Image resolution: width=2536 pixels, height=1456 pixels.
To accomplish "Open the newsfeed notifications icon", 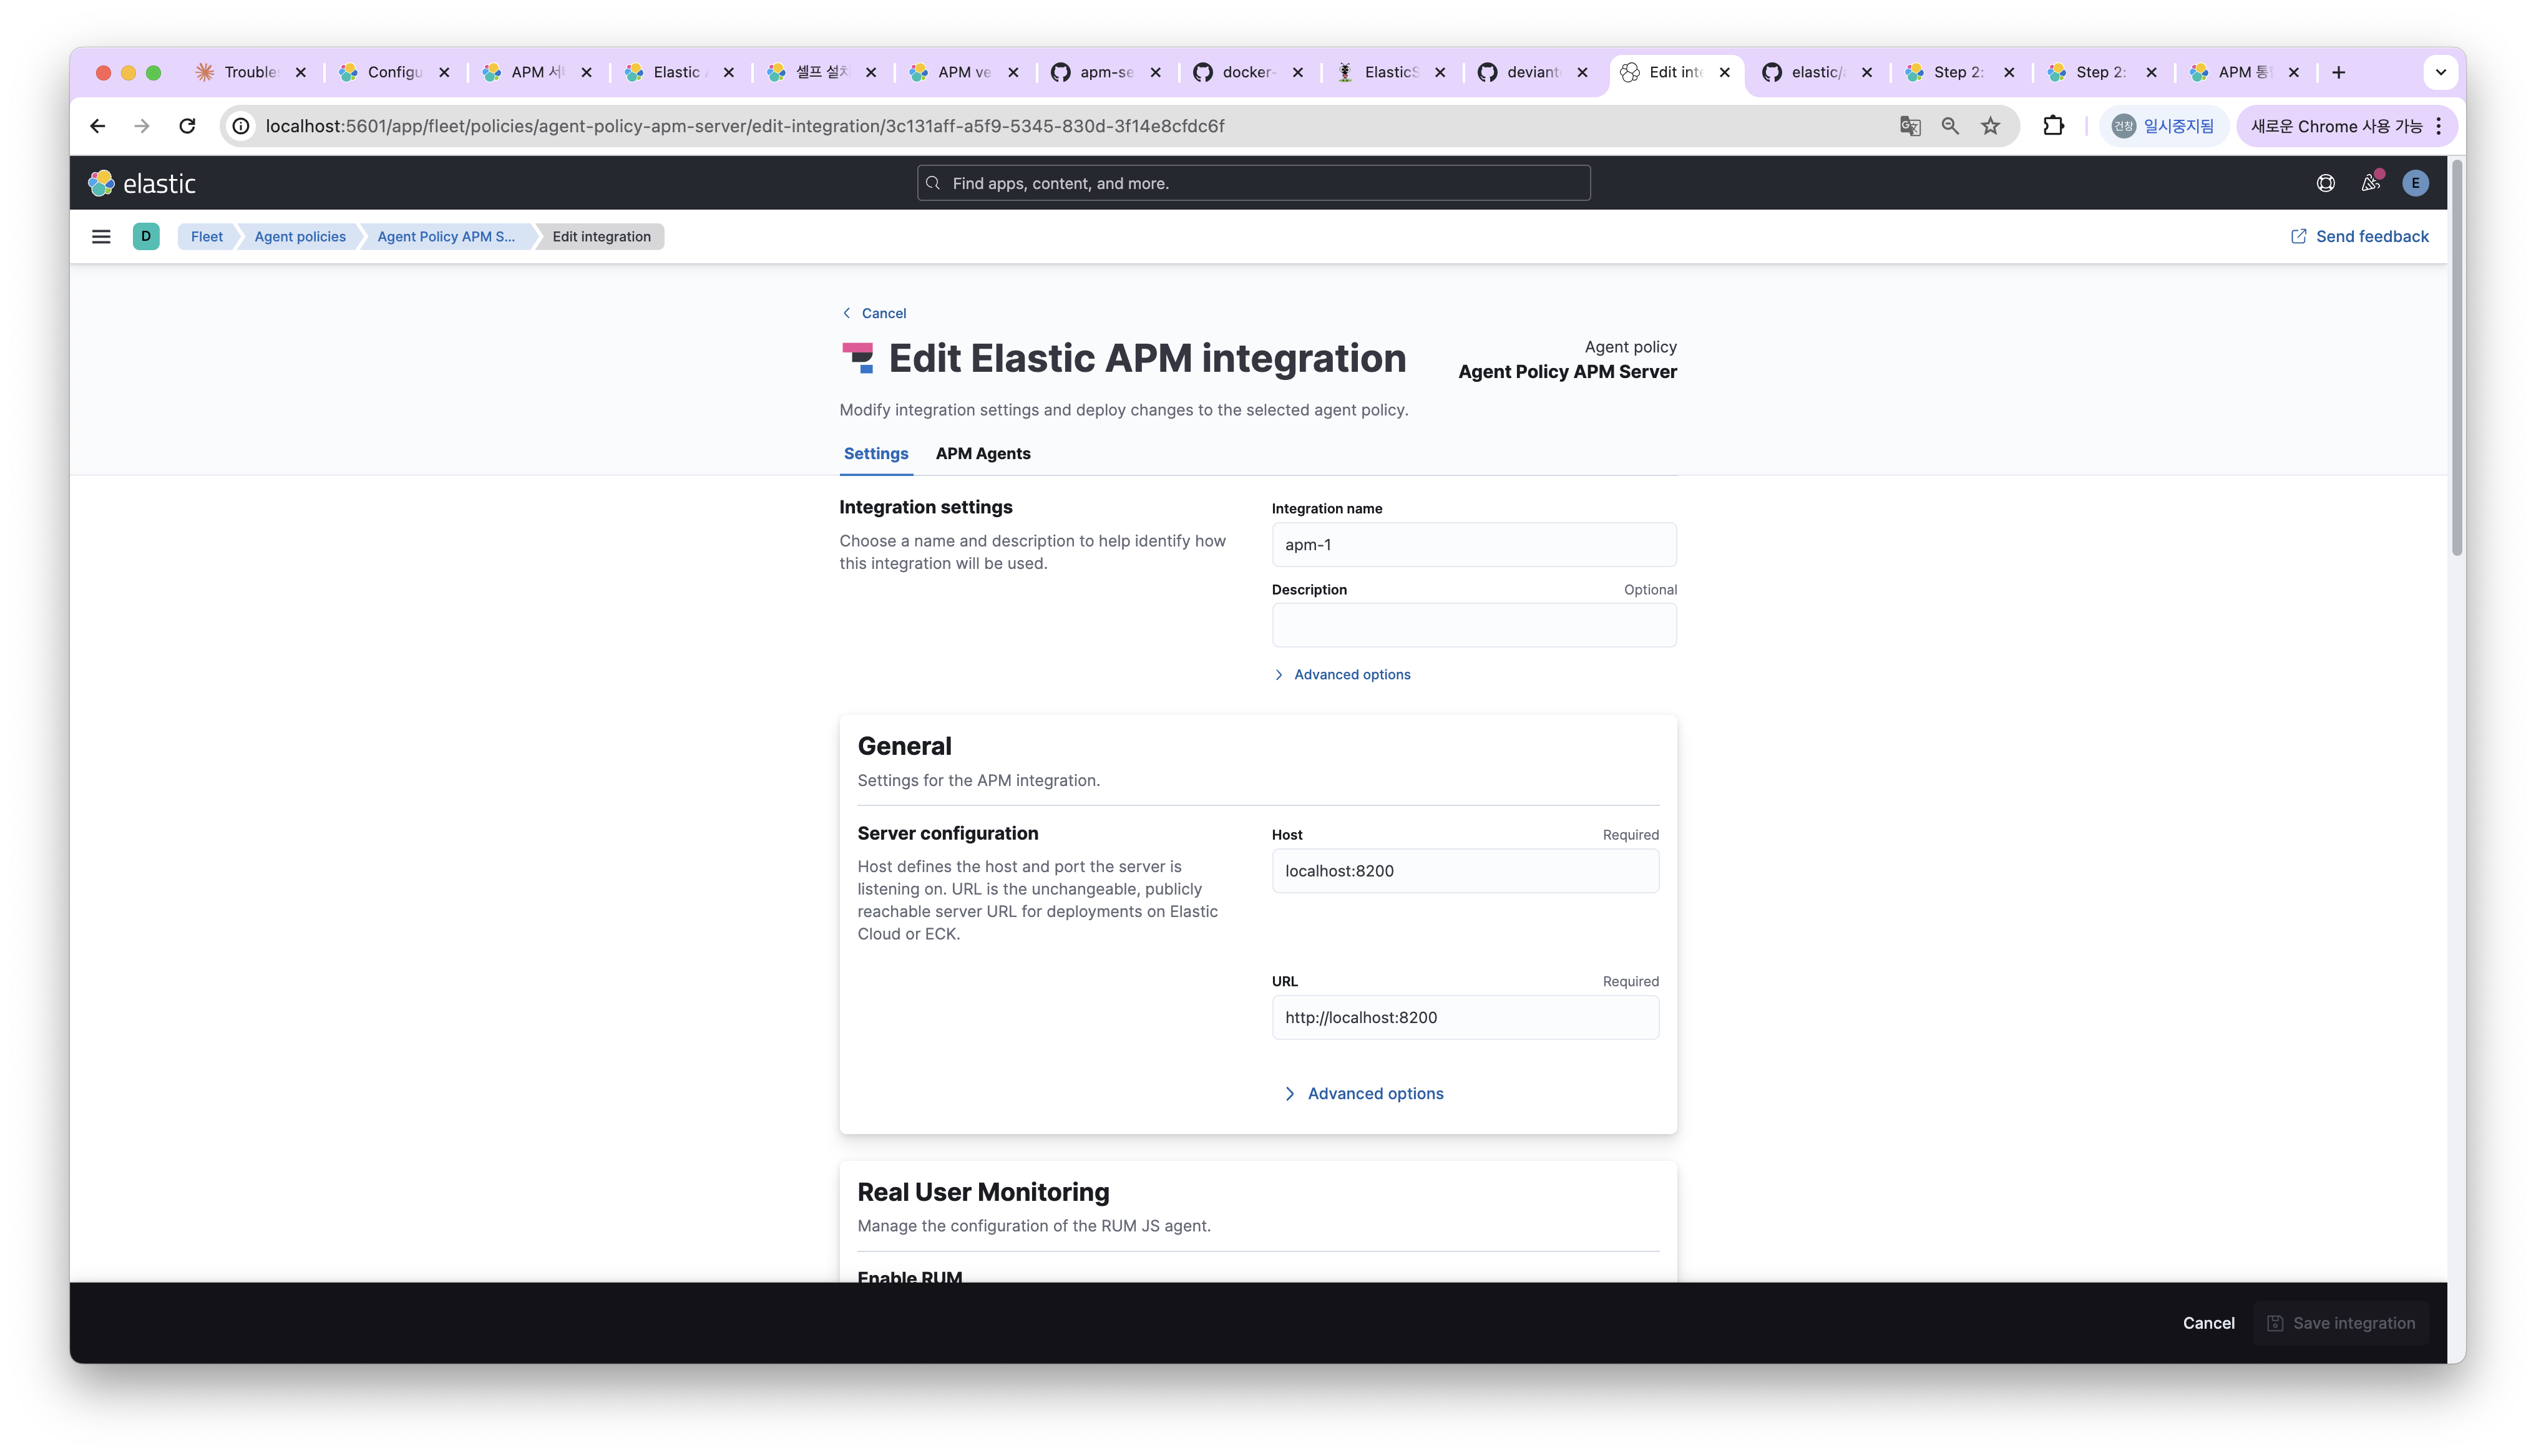I will [2370, 183].
